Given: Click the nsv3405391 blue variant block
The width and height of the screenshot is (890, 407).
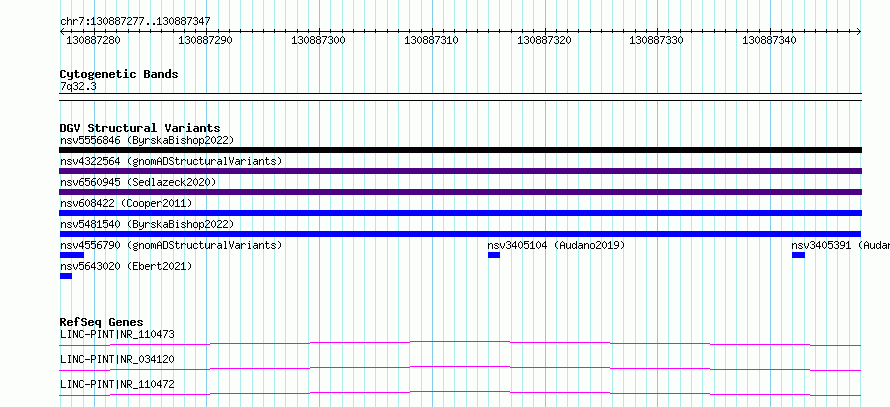Looking at the screenshot, I should 799,255.
